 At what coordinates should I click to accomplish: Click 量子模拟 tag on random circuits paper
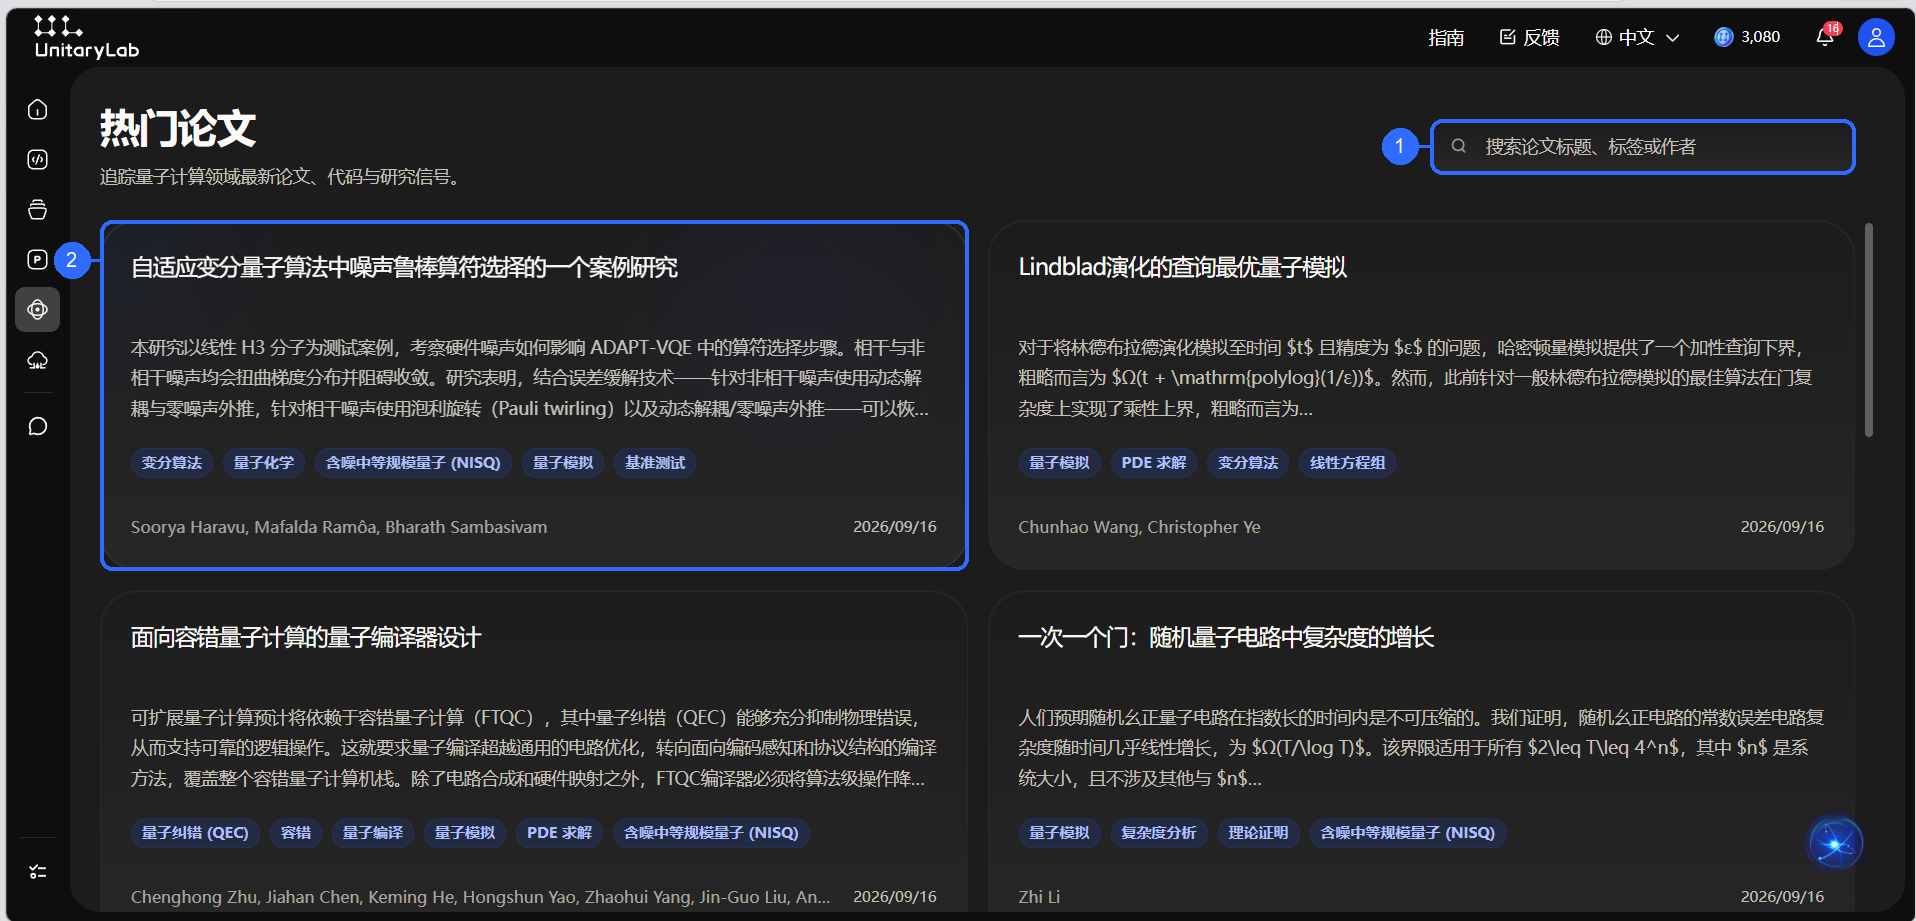1059,833
